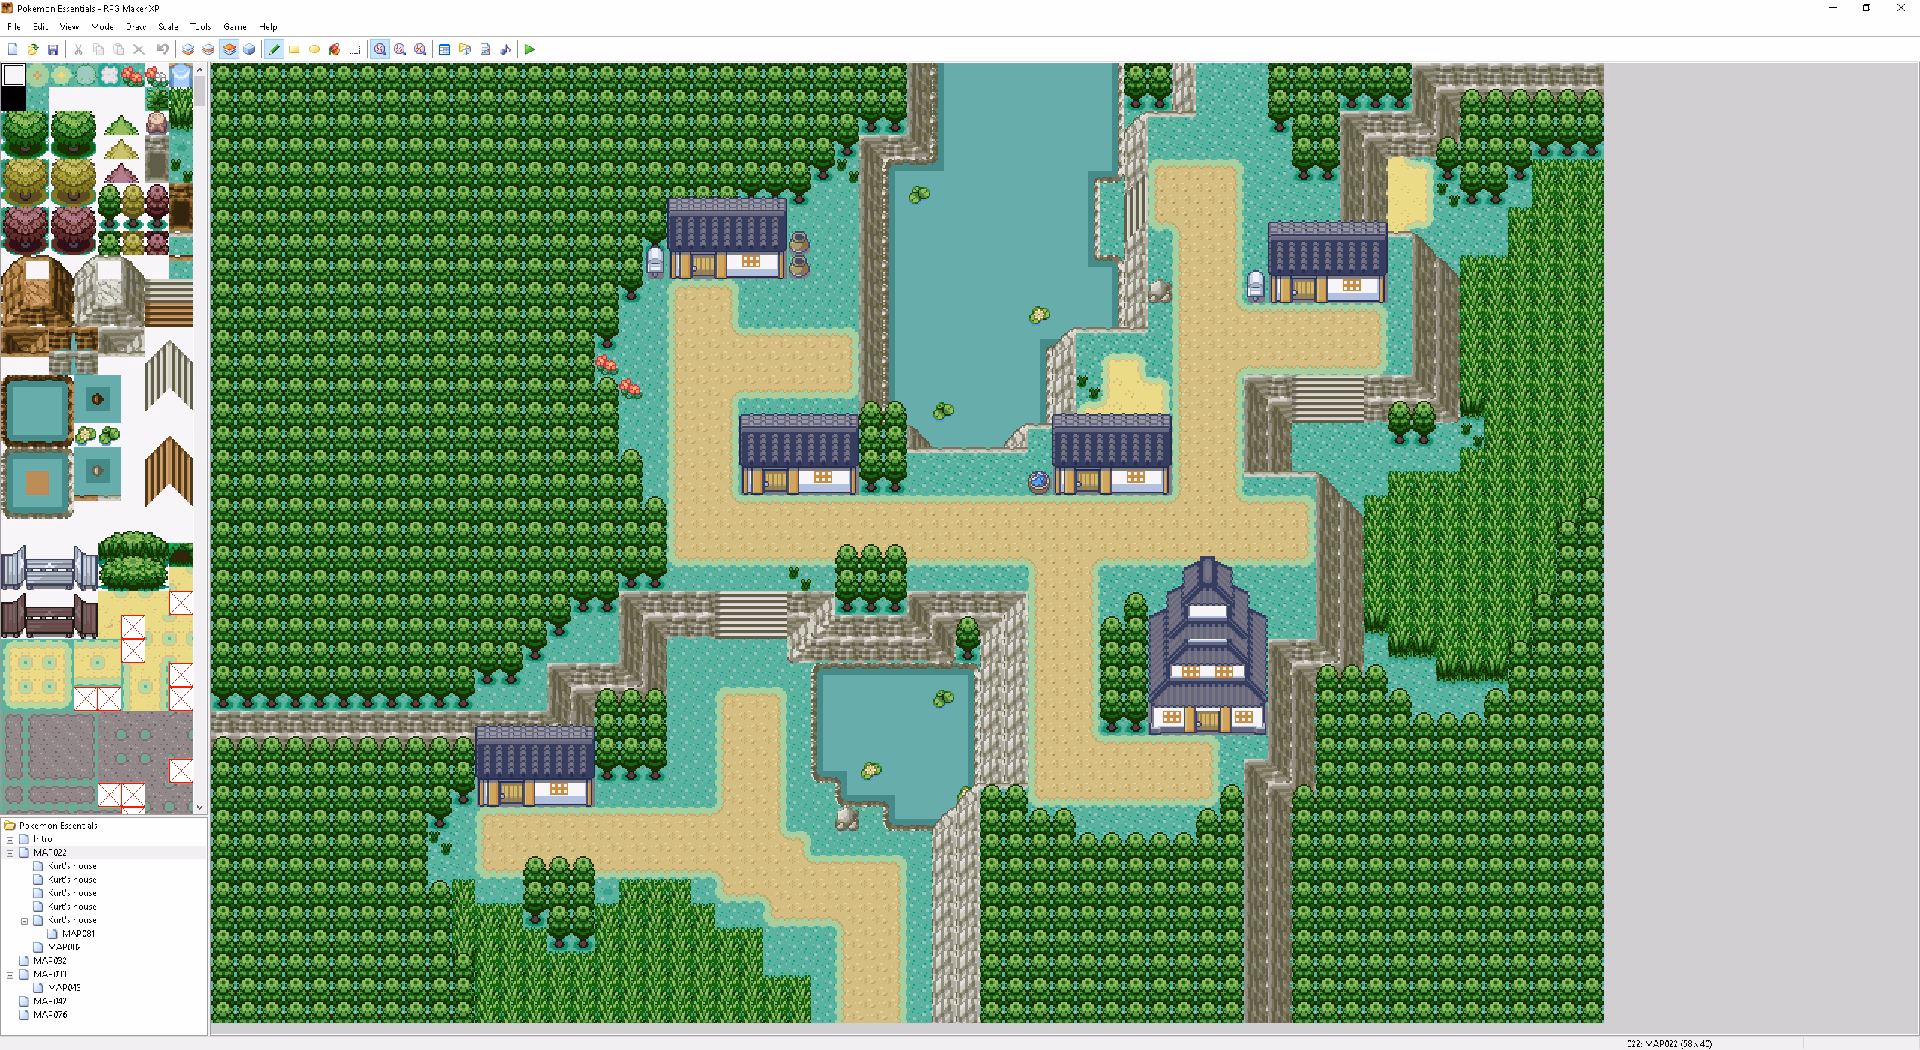Open the Database editor

[443, 49]
